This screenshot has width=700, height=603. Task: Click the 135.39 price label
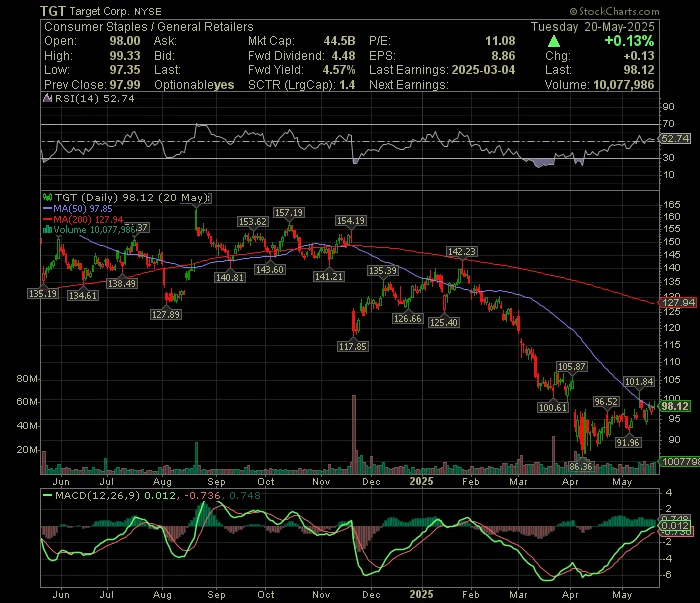click(x=383, y=271)
